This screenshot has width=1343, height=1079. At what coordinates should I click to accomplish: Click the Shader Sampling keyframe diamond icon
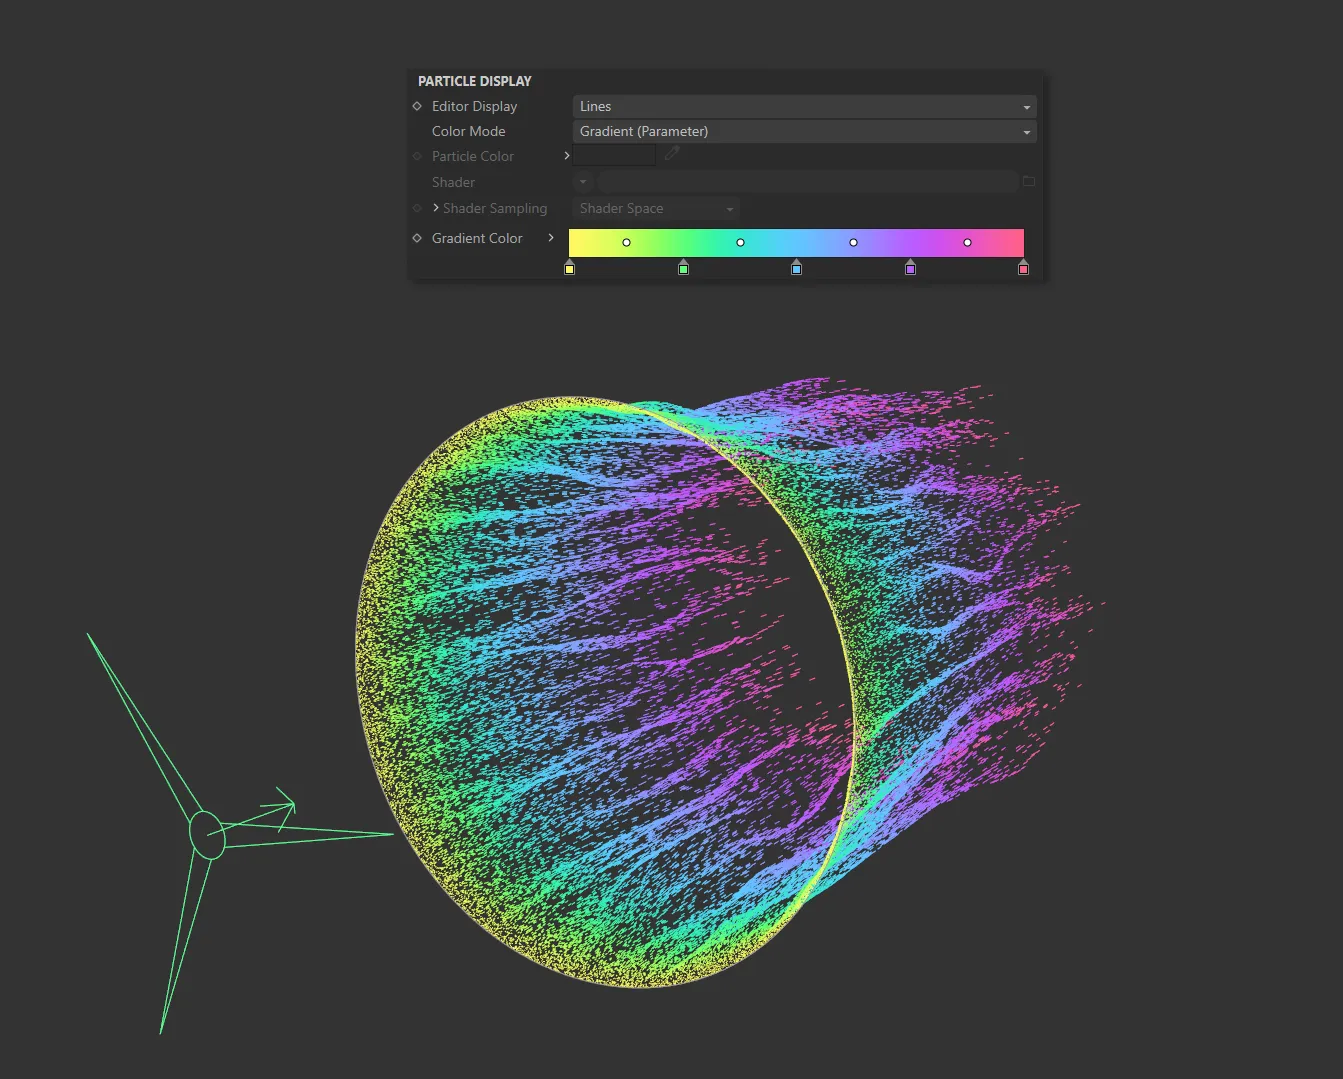(417, 208)
